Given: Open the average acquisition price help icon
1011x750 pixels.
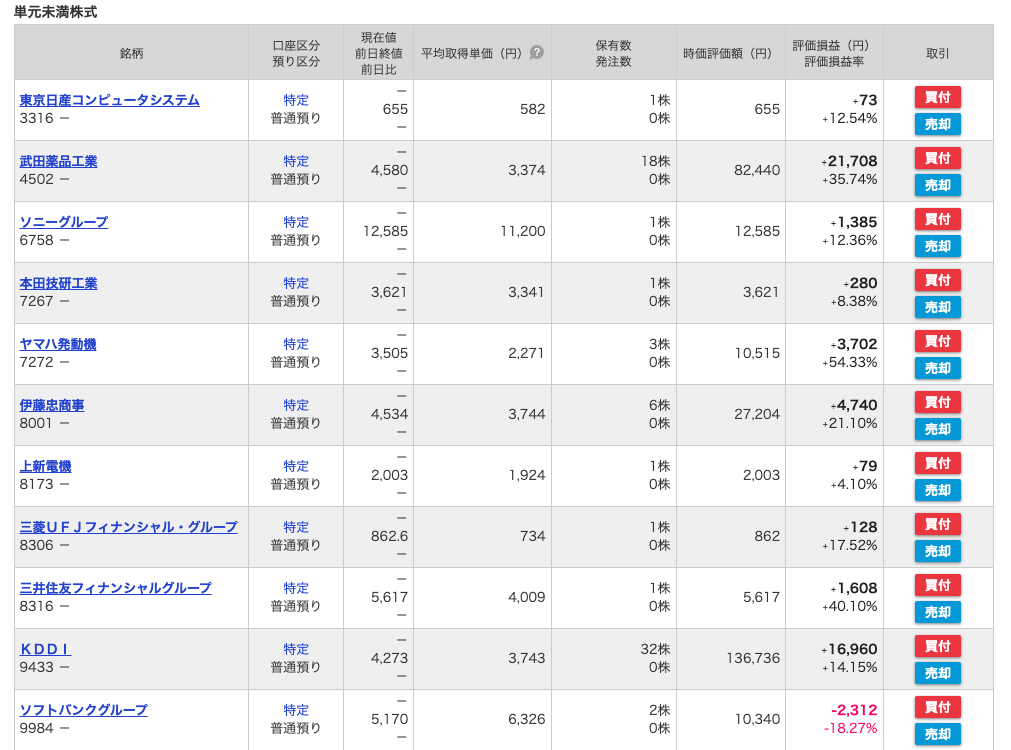Looking at the screenshot, I should 536,53.
